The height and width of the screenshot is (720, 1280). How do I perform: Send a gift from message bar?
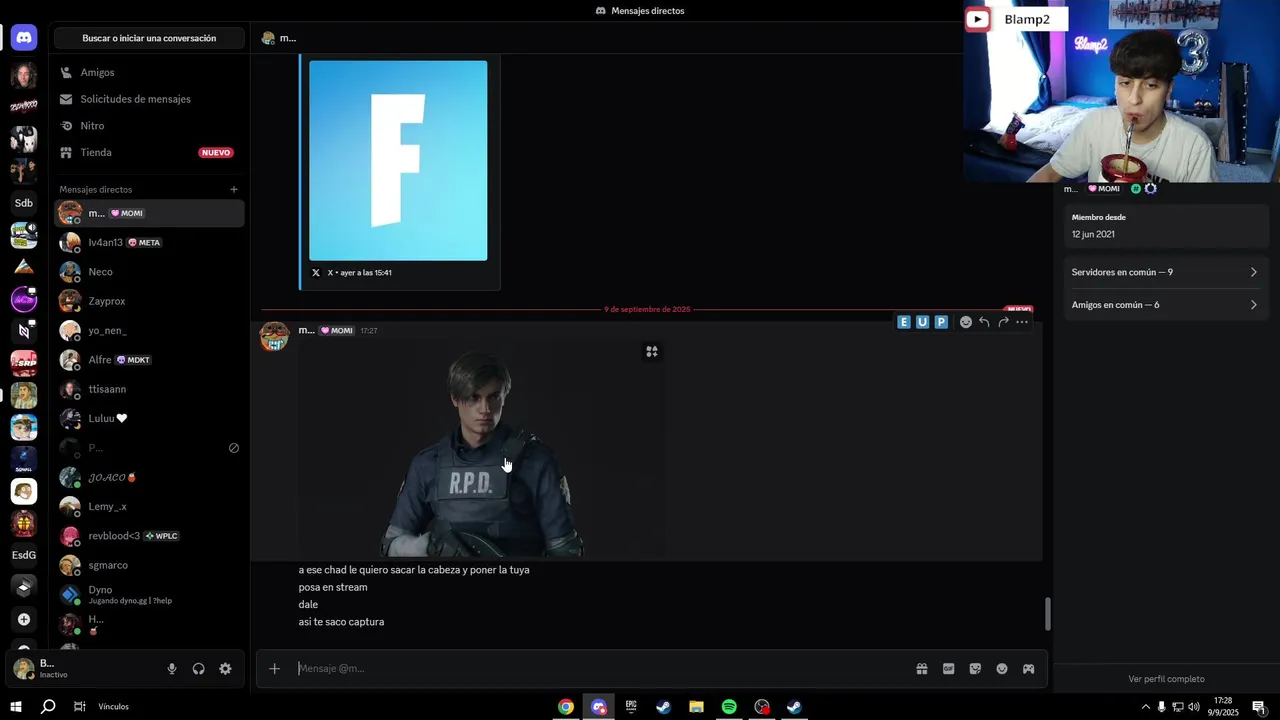click(922, 669)
